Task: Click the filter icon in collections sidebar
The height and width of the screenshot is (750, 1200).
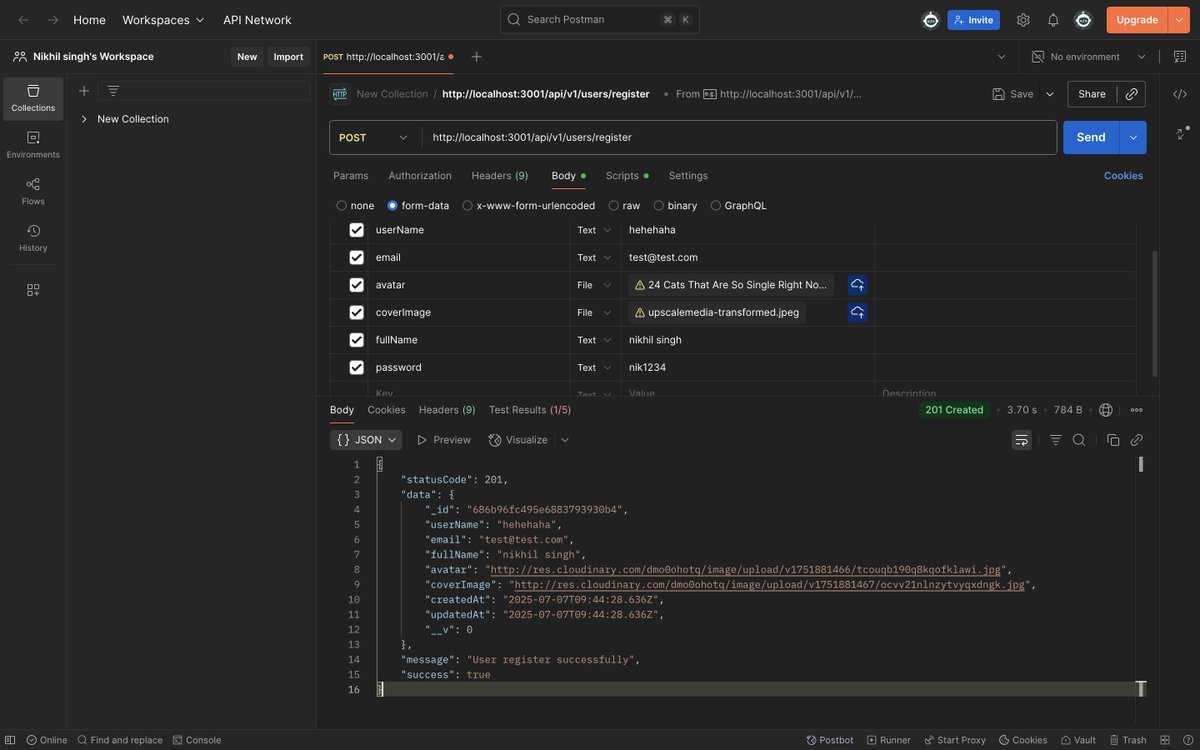Action: point(113,91)
